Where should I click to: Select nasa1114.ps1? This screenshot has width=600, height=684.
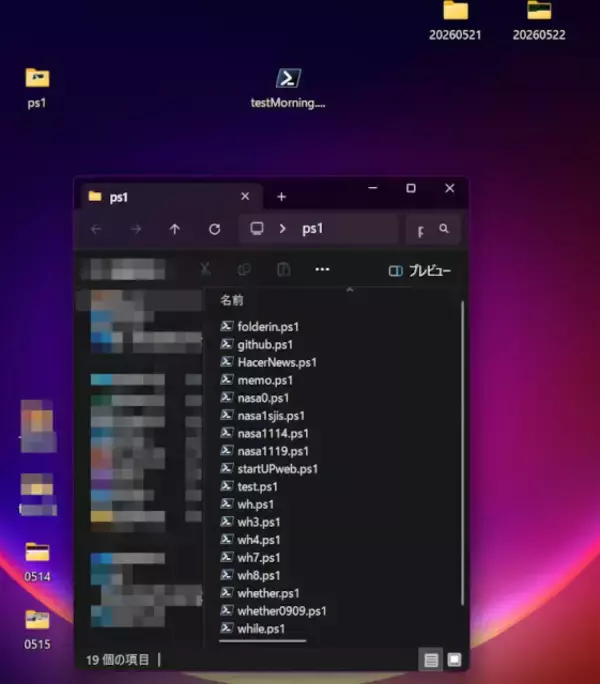[264, 434]
